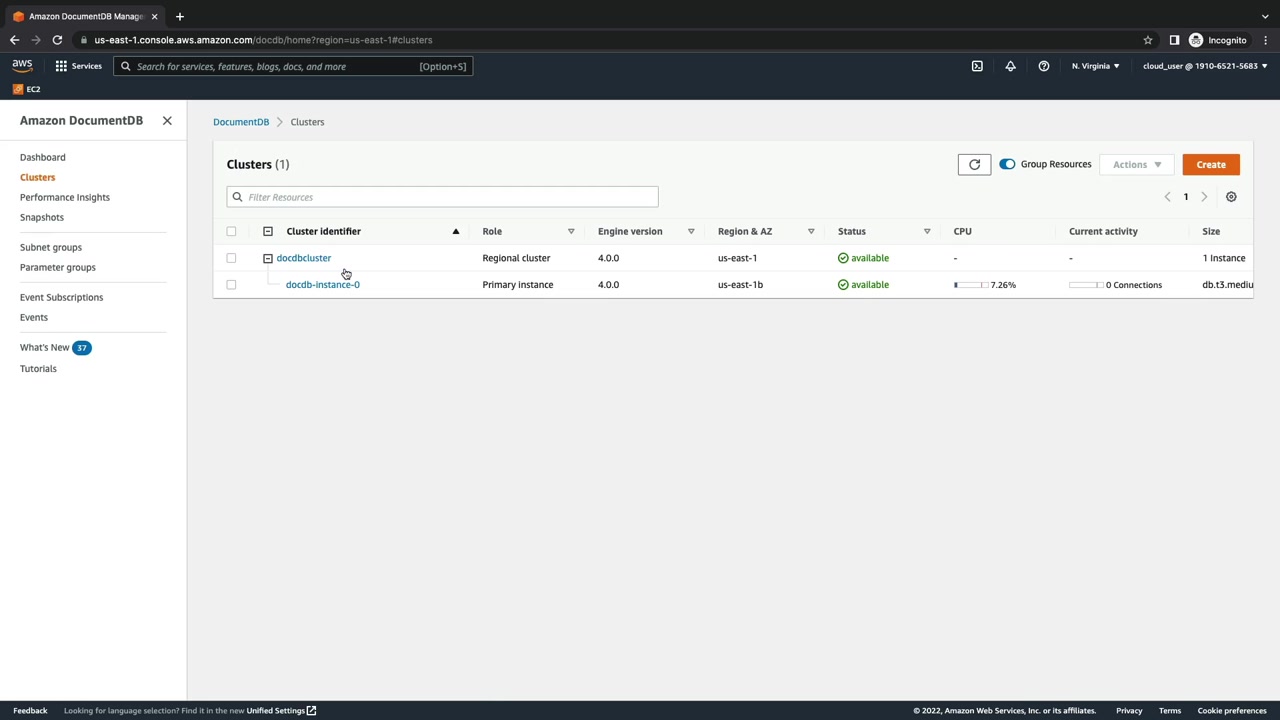Select Clusters in the sidebar
Screen dimensions: 1280x720
[x=37, y=177]
